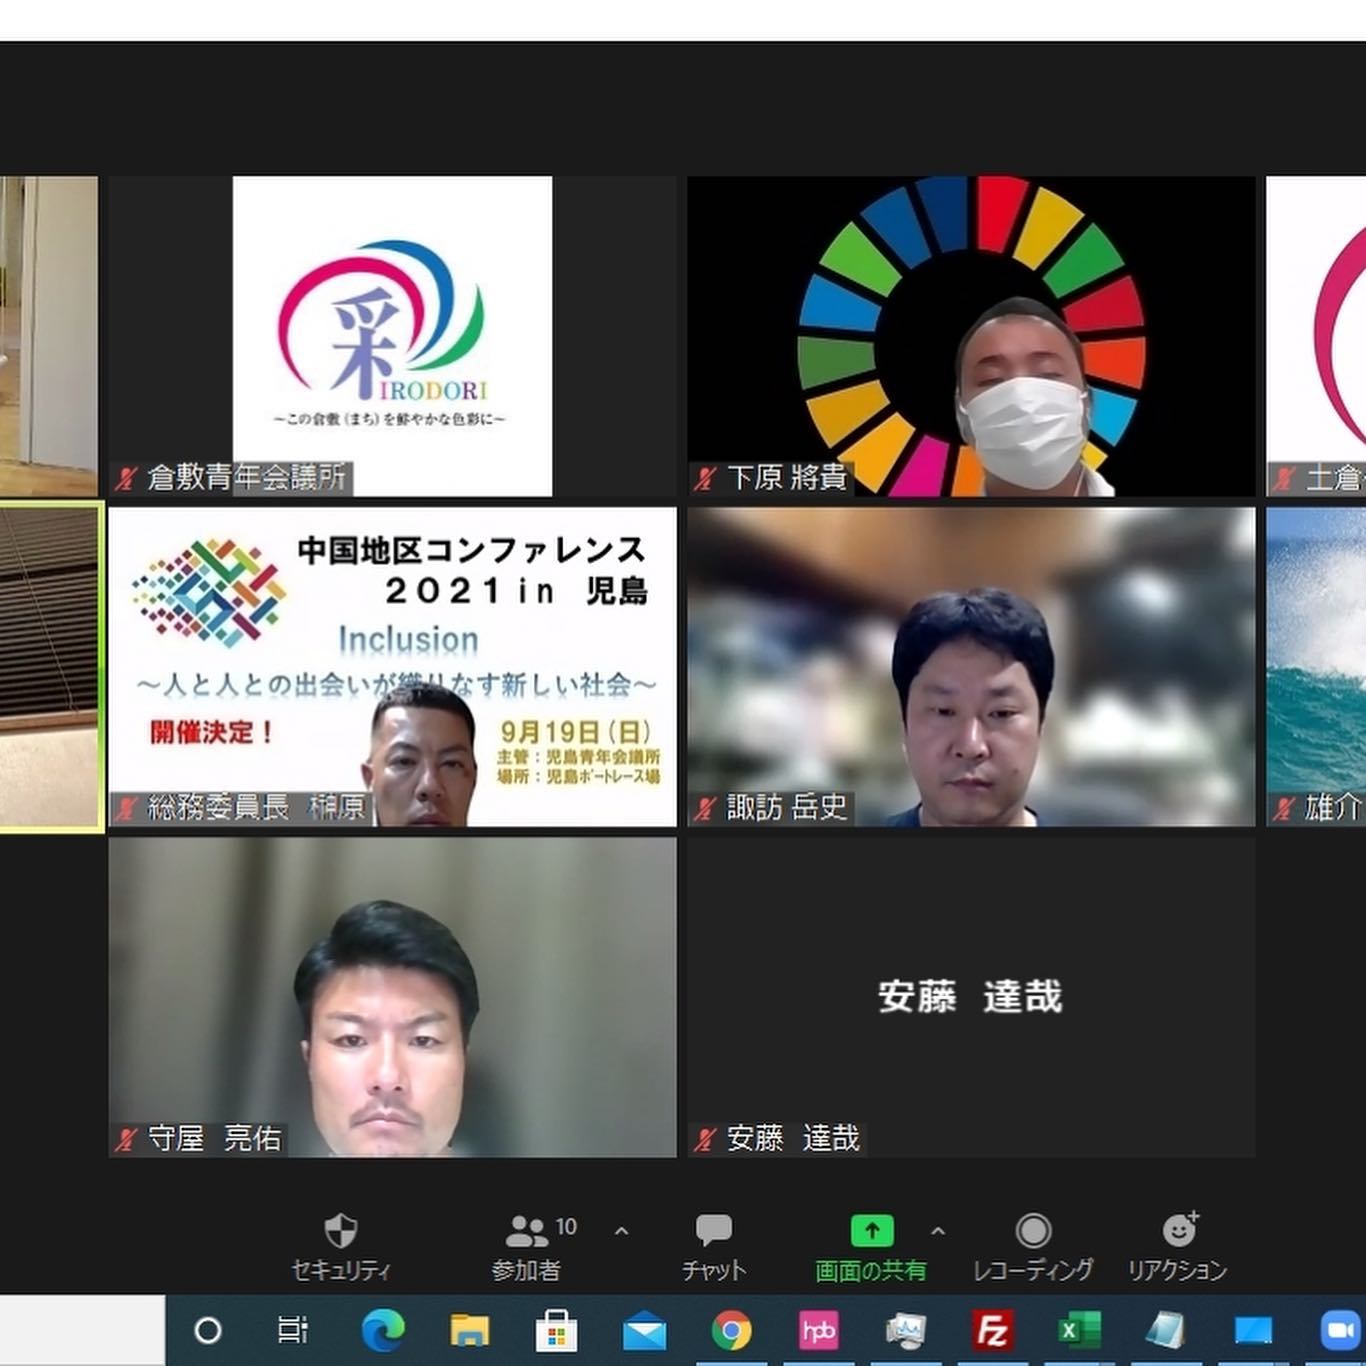
Task: Select the 安藤 達哉 name label at tile bottom
Action: pos(792,1138)
